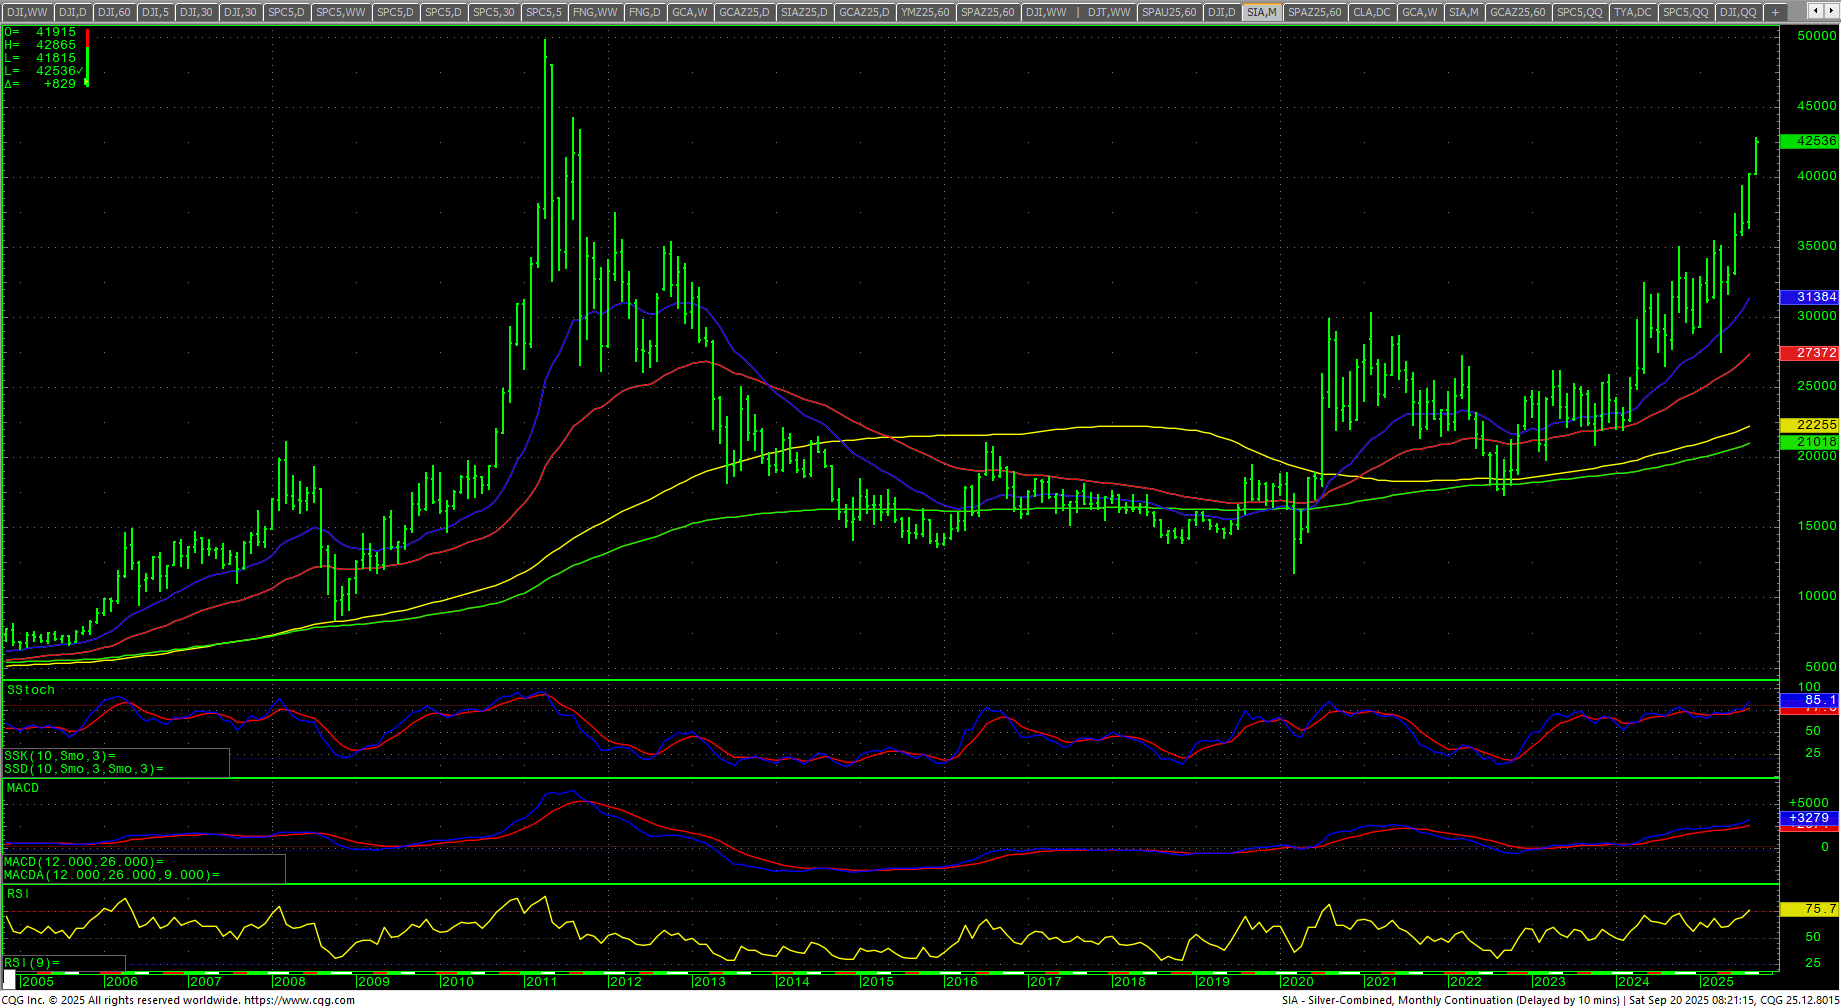The image size is (1841, 1008).
Task: Add a new chart tab with plus button
Action: click(x=1775, y=12)
